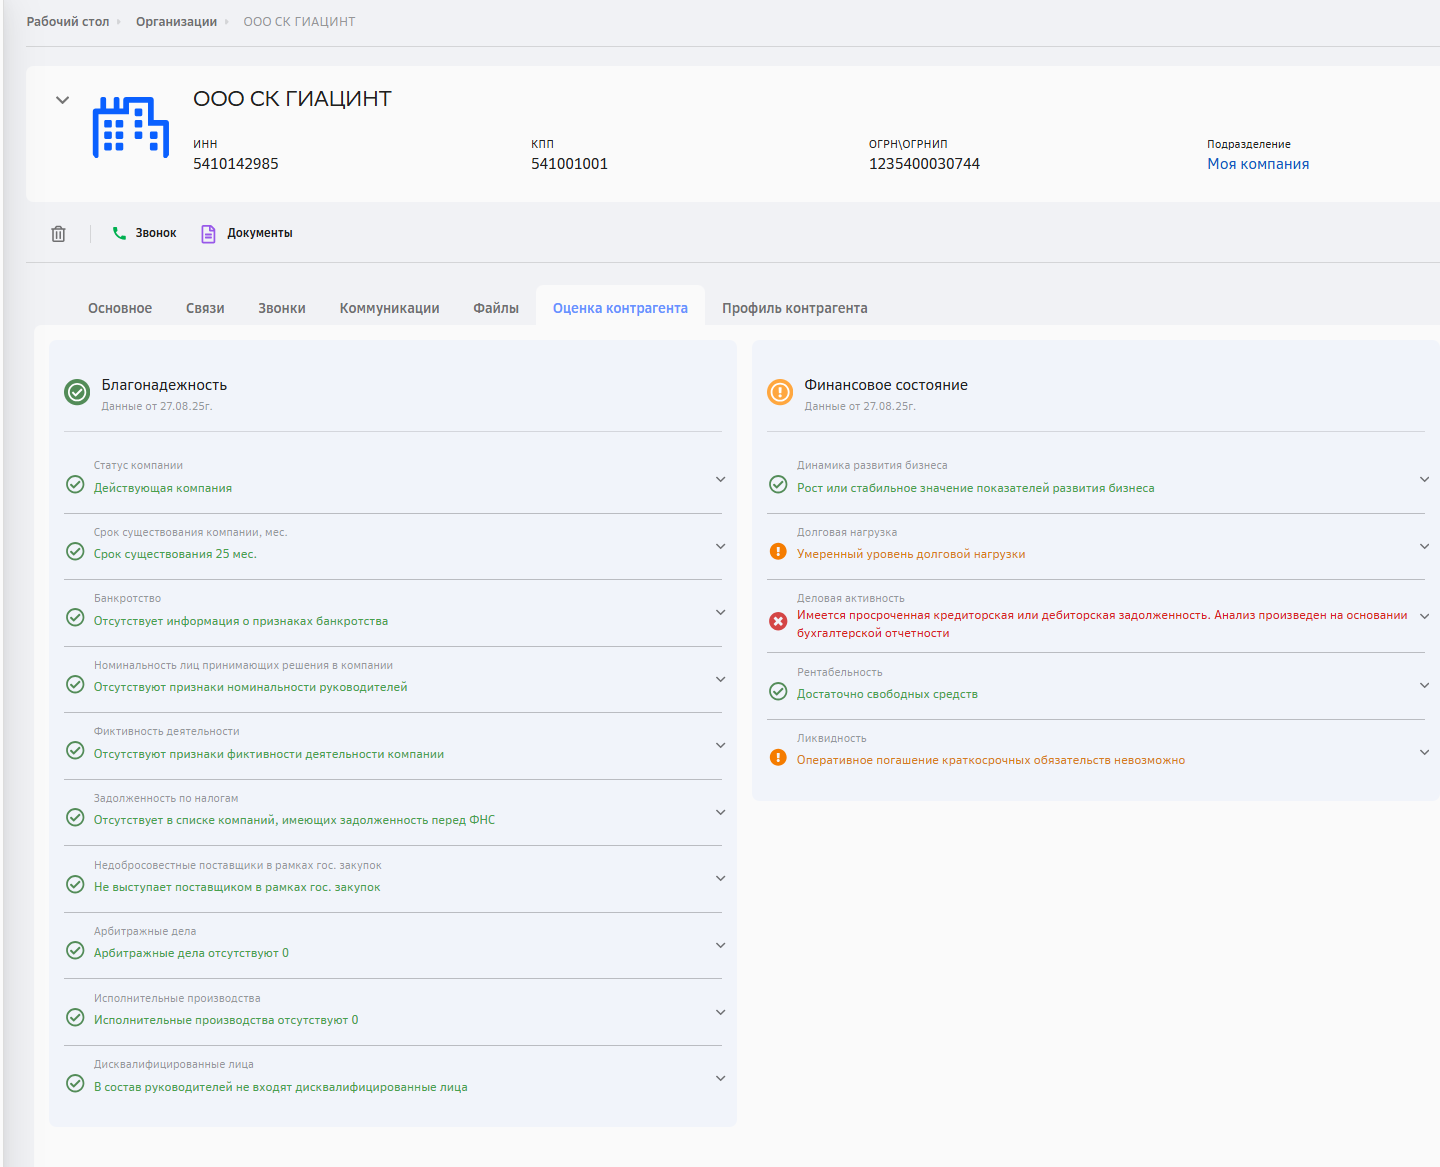The image size is (1440, 1167).
Task: Click check icon in Банкротство row
Action: point(75,618)
